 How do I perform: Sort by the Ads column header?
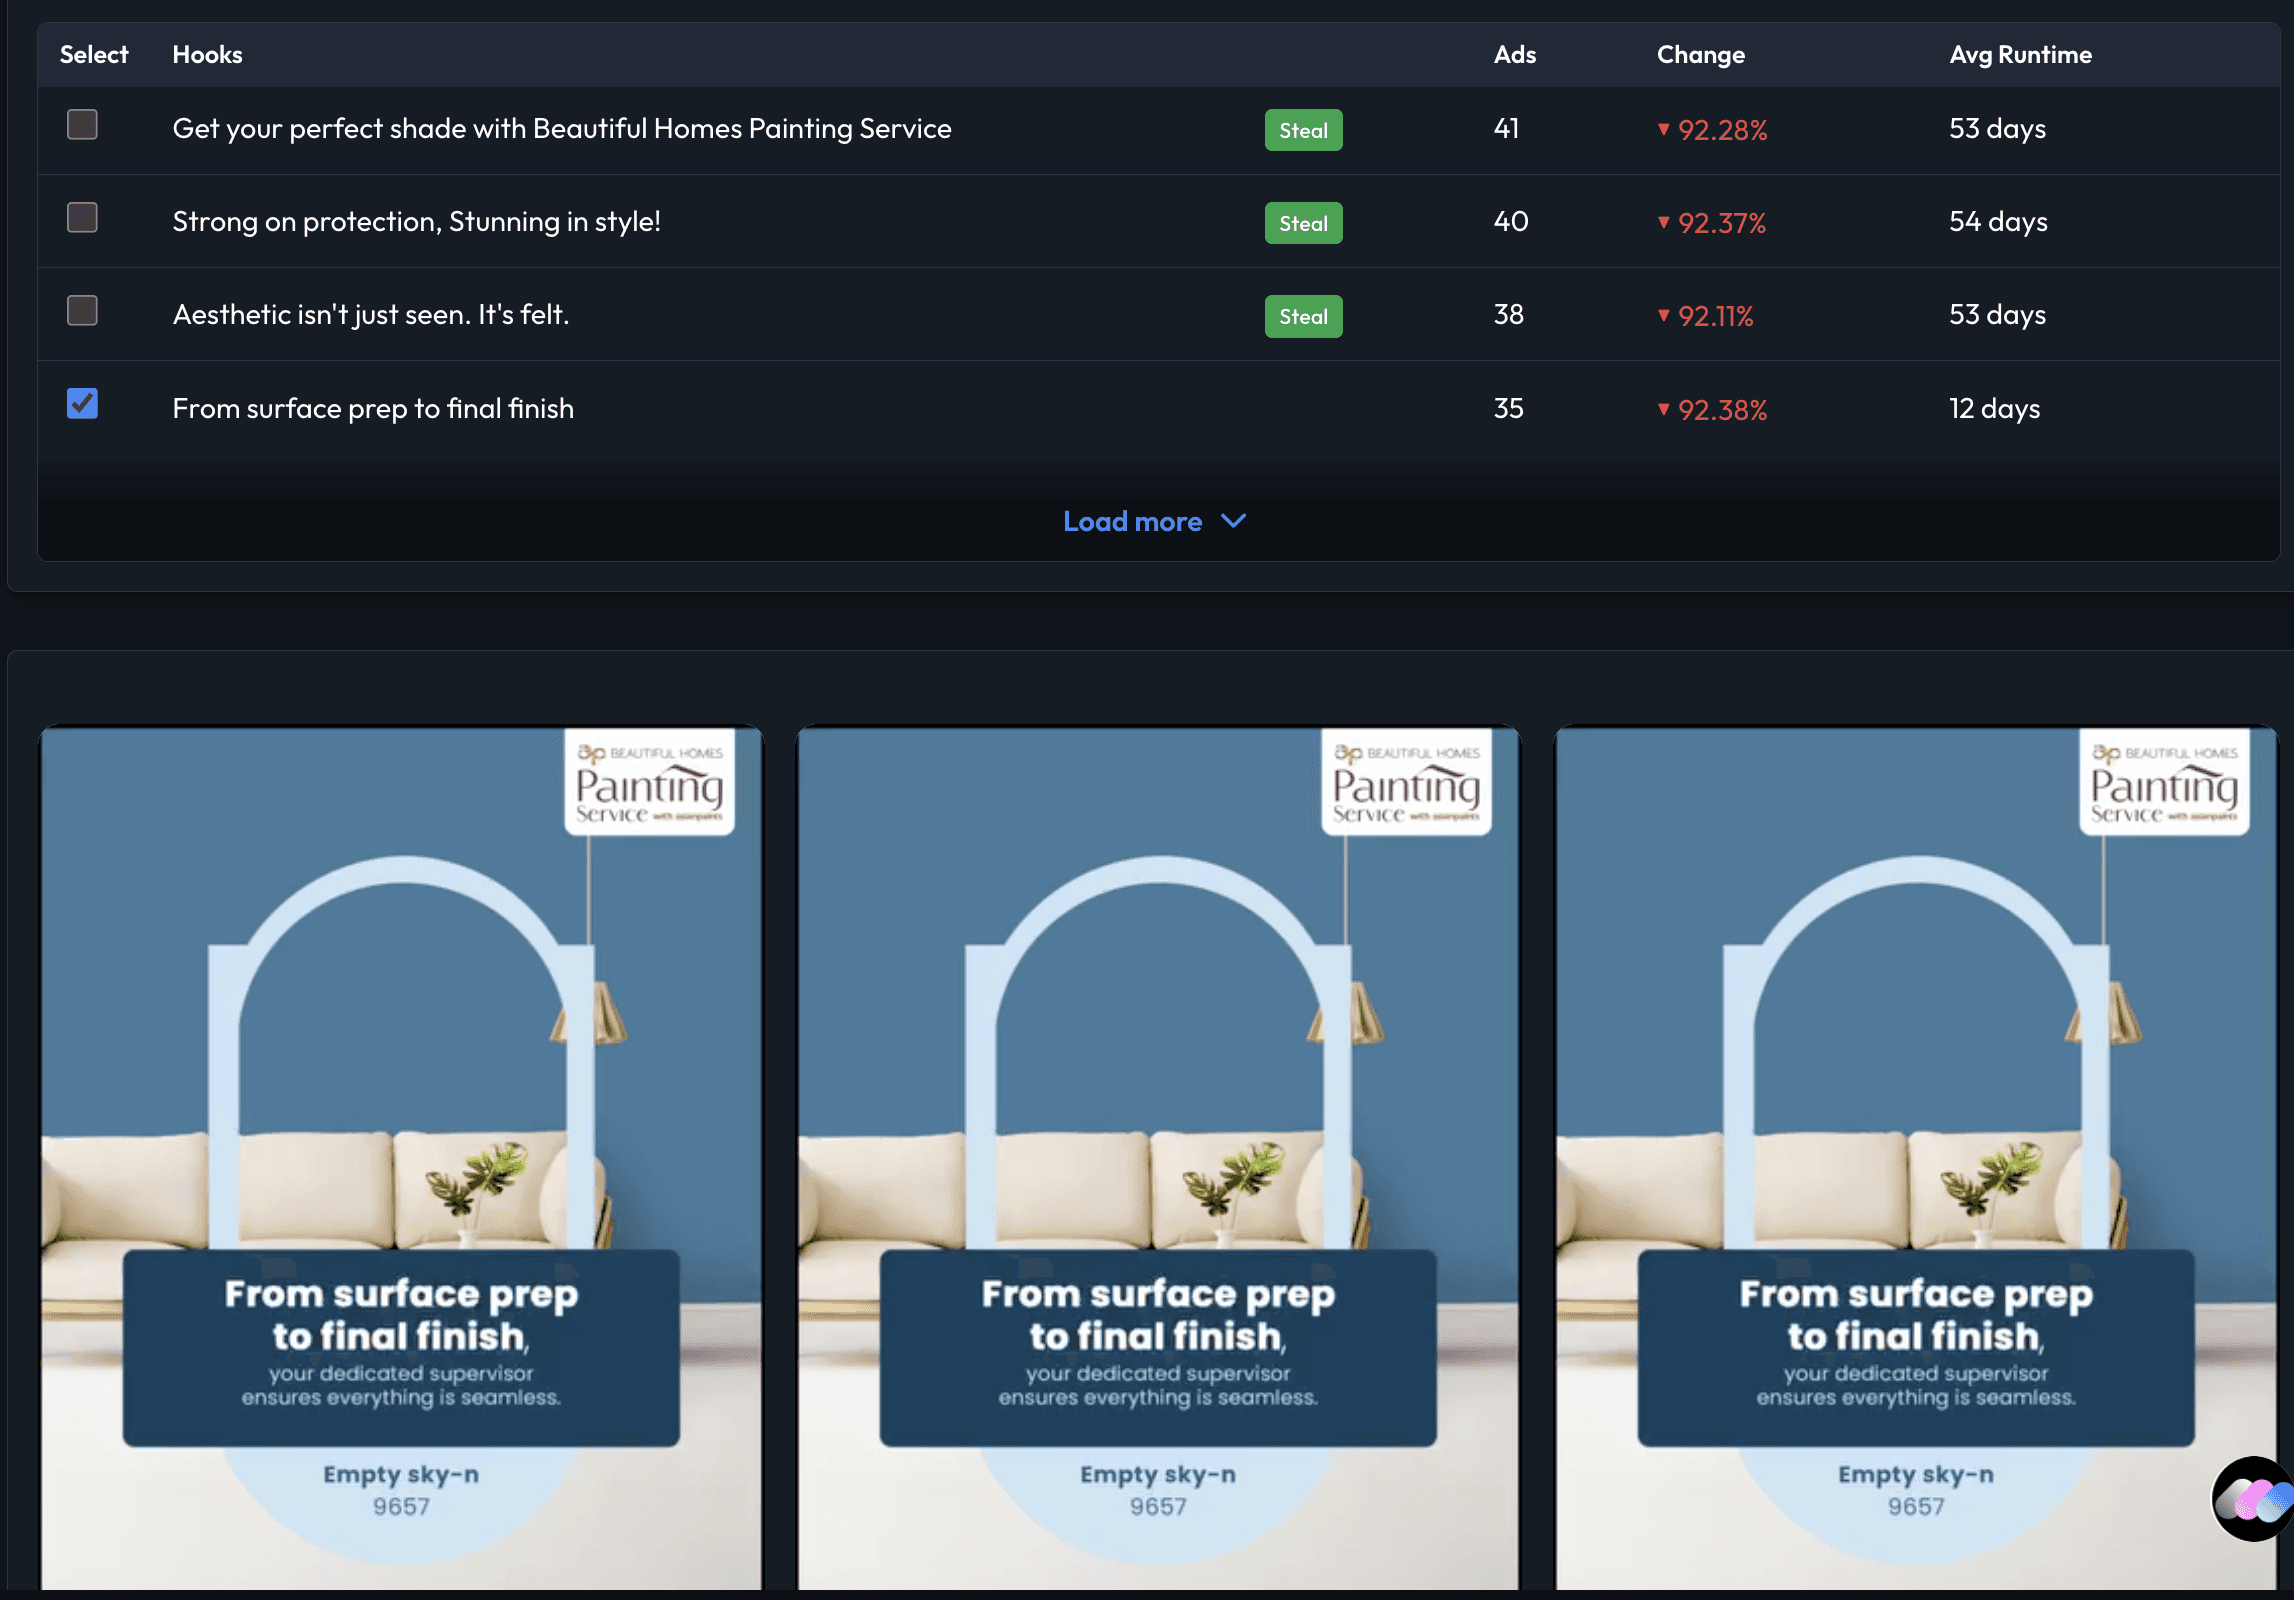(x=1514, y=55)
